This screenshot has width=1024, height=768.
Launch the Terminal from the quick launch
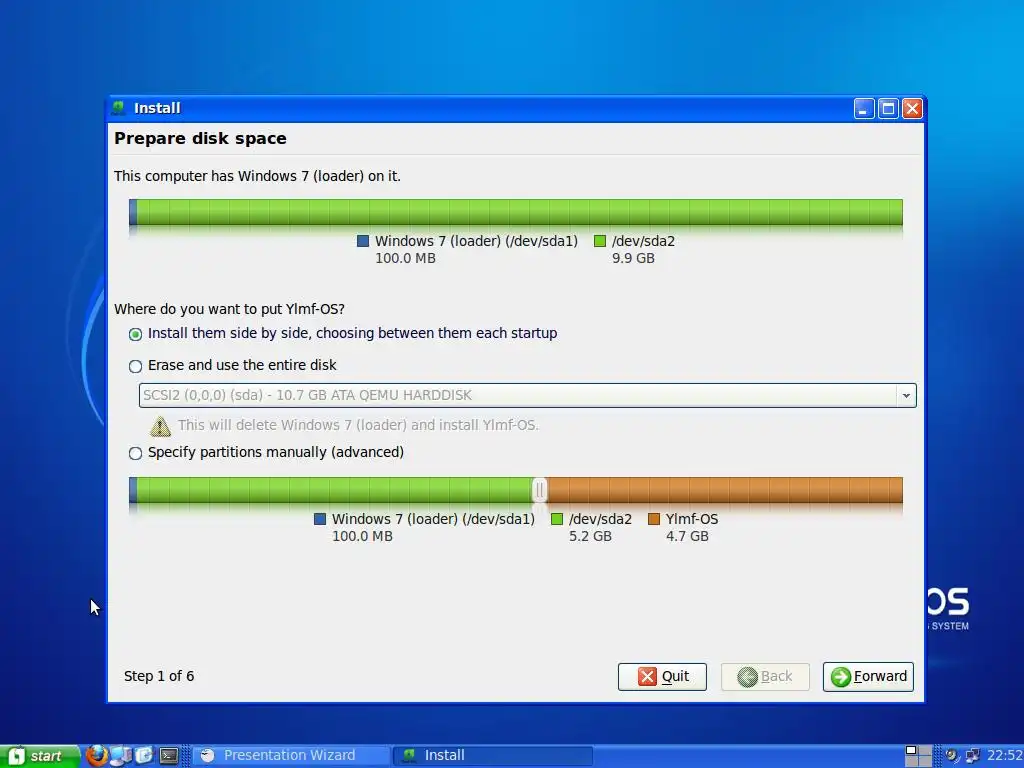coord(169,756)
